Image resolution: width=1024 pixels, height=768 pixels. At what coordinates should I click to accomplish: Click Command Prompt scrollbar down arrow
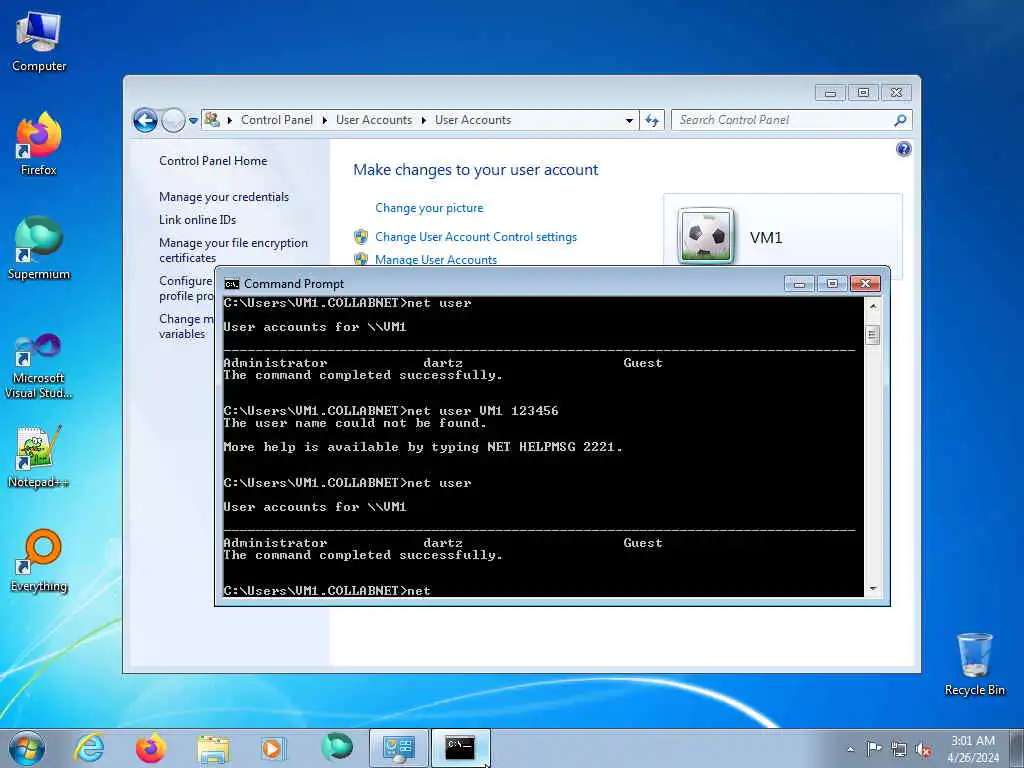pos(872,589)
